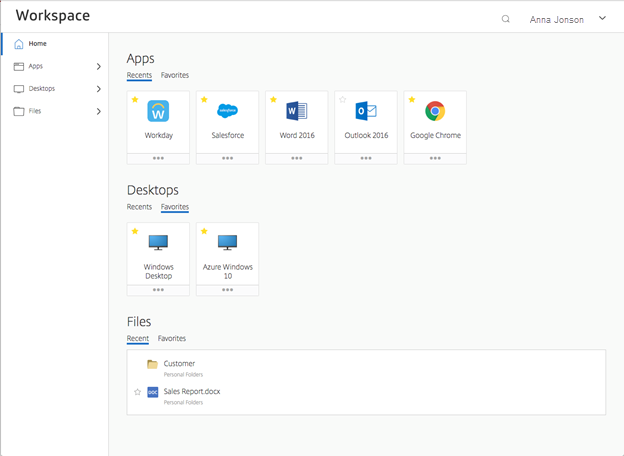This screenshot has height=456, width=624.
Task: Star the Sales Report.docx file
Action: (138, 392)
